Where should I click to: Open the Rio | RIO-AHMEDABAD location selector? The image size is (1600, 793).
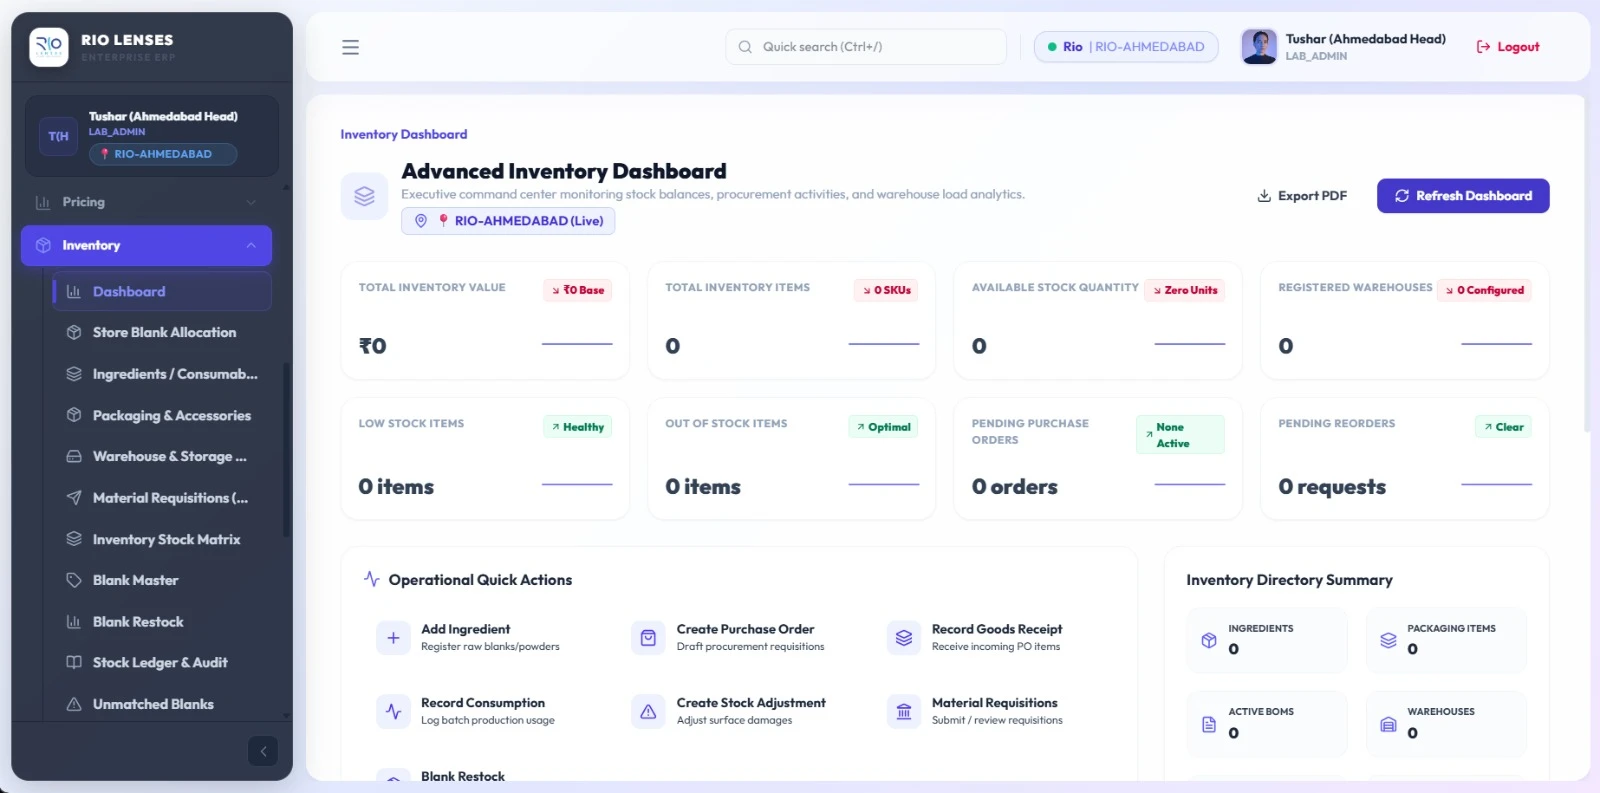[1126, 47]
